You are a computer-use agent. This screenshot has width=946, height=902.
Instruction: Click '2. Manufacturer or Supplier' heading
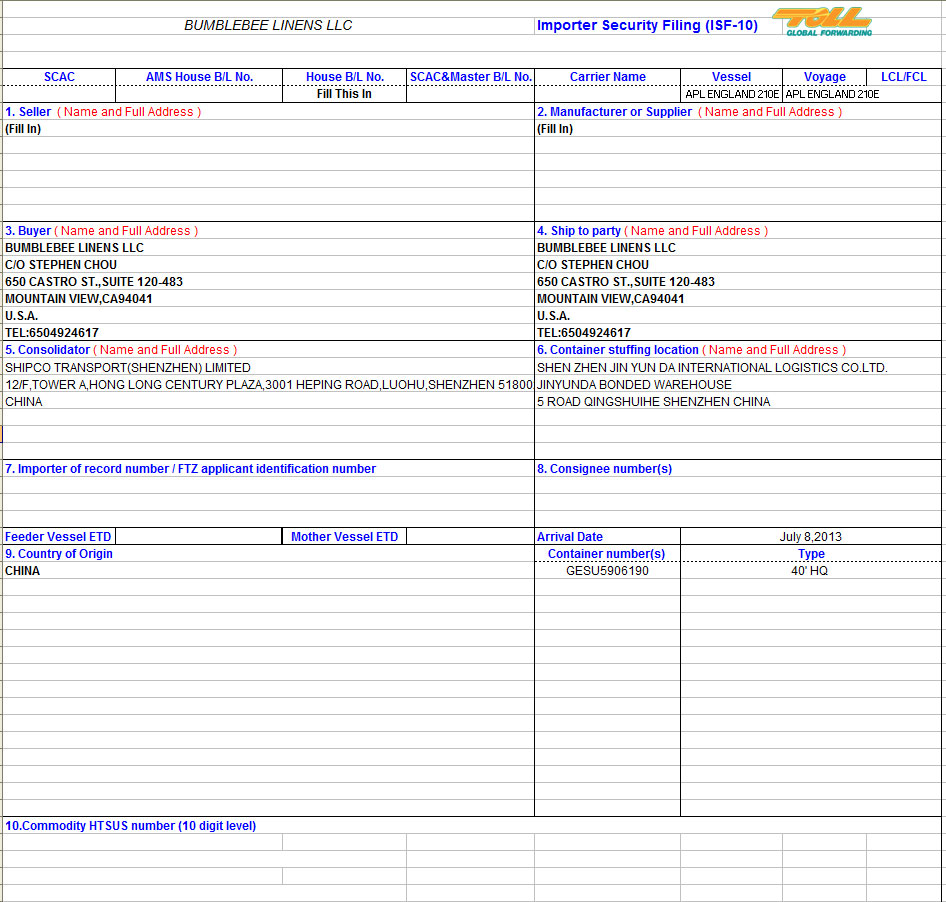pos(690,112)
